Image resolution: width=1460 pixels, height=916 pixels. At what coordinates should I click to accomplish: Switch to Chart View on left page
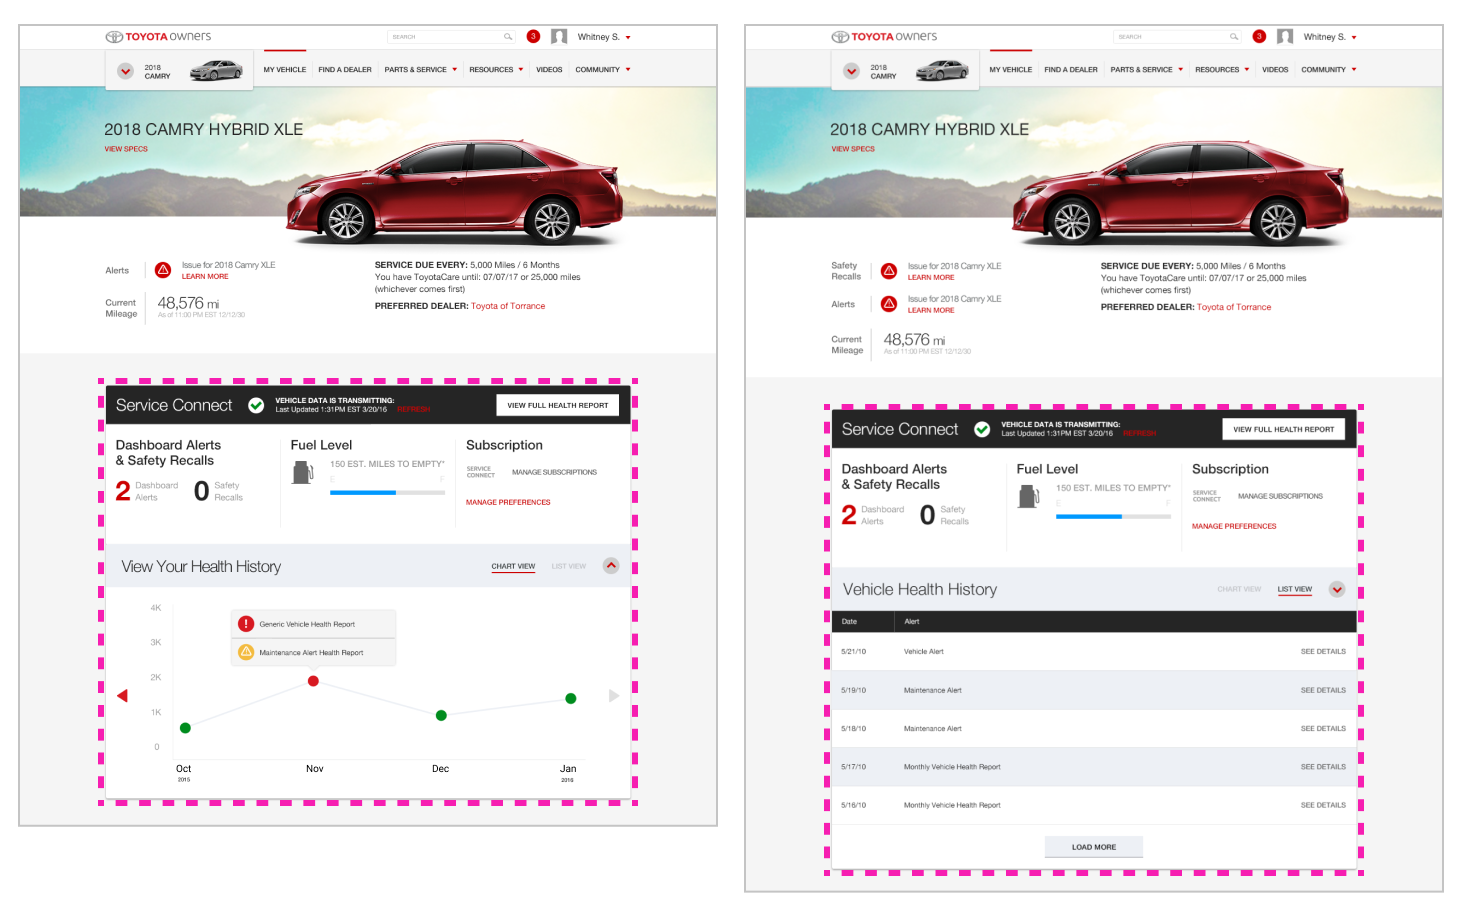coord(513,566)
